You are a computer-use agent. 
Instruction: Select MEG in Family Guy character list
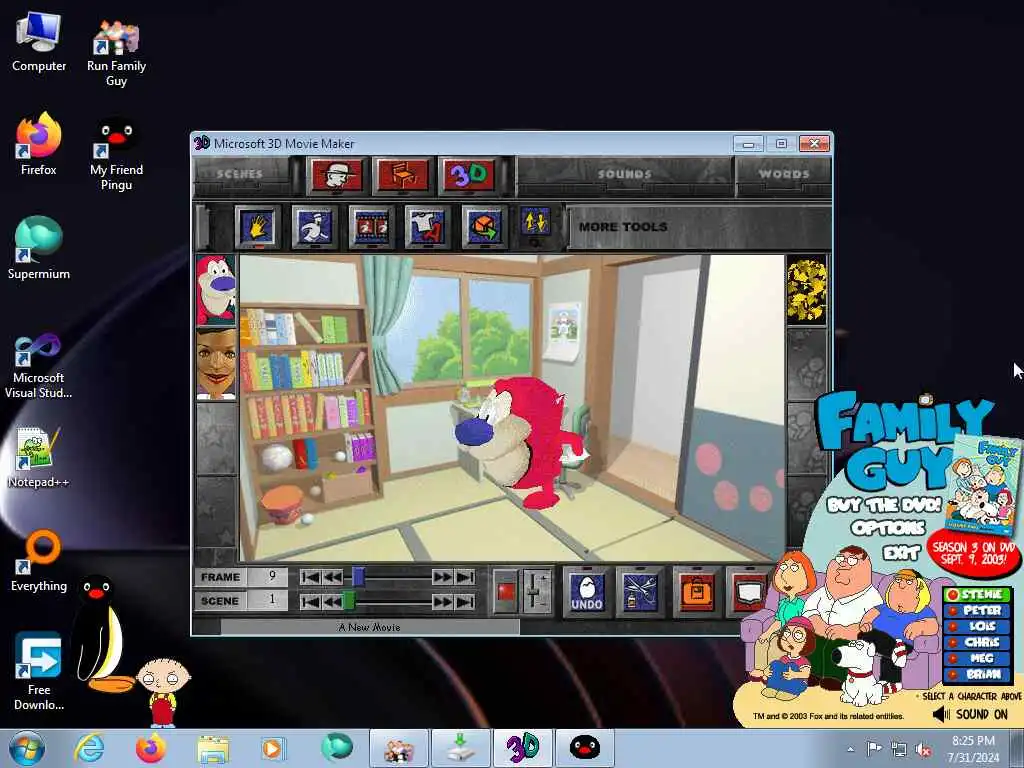(977, 658)
